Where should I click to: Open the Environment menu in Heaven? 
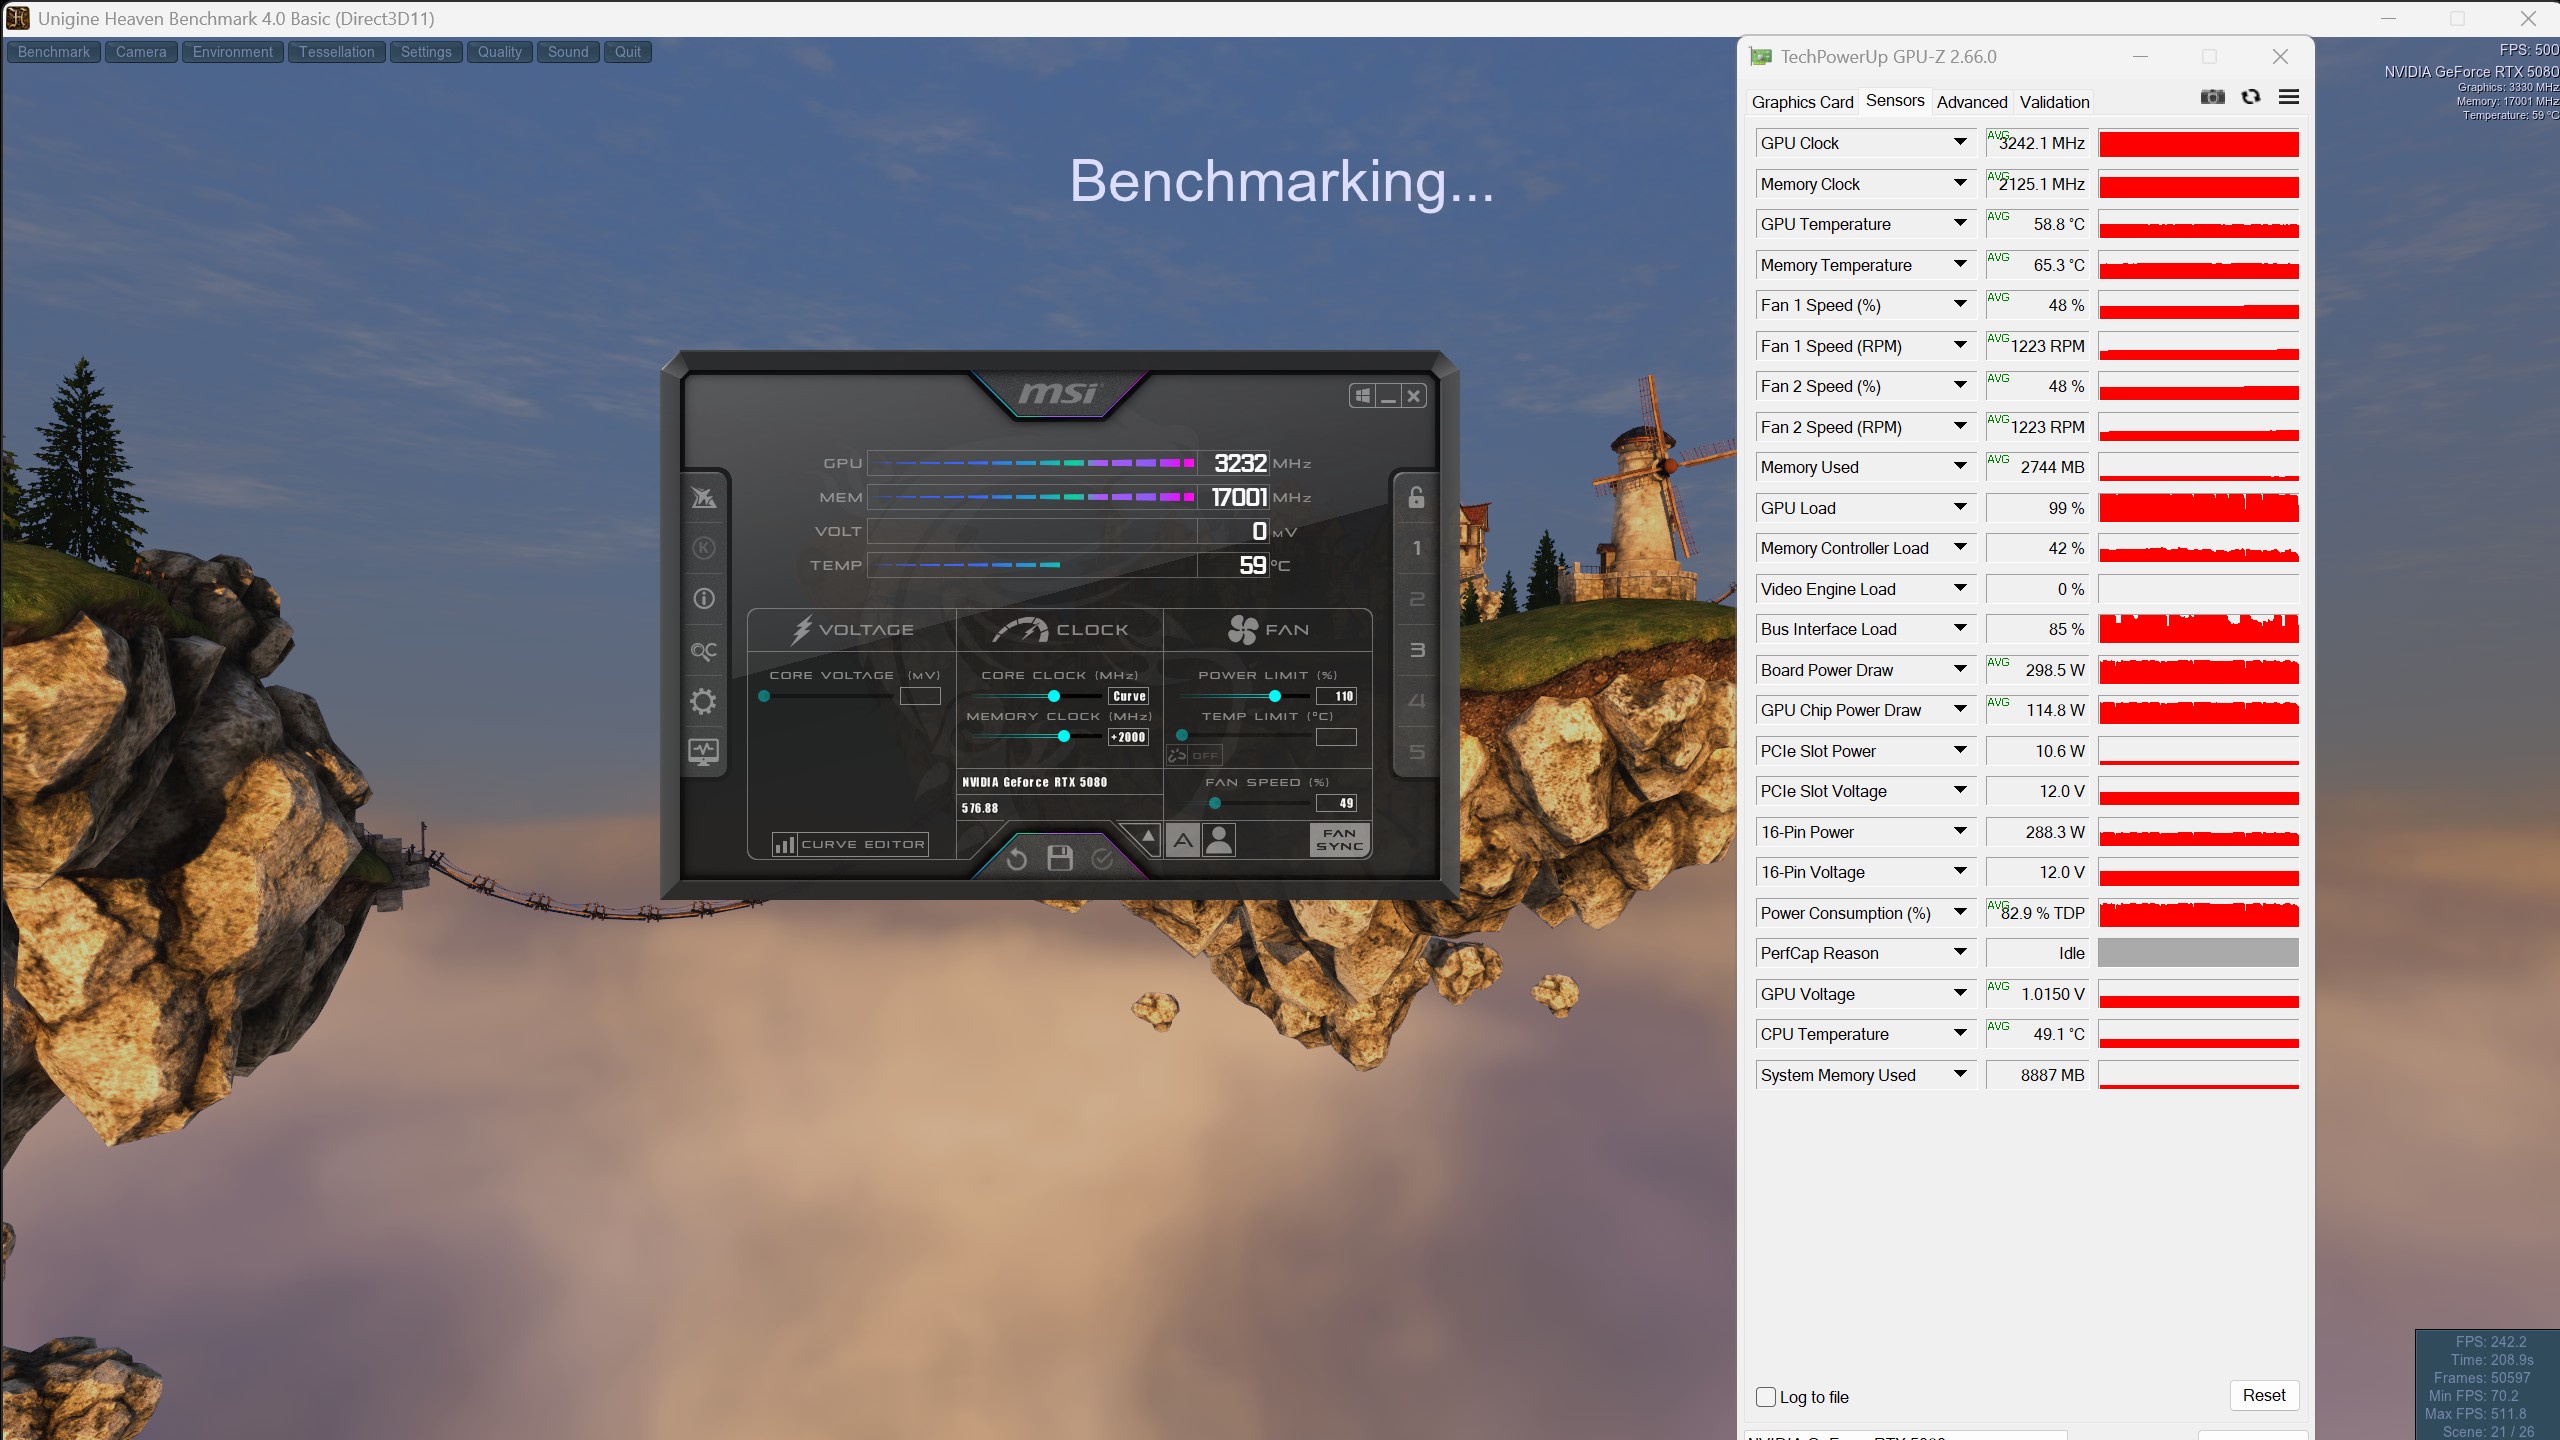coord(233,52)
